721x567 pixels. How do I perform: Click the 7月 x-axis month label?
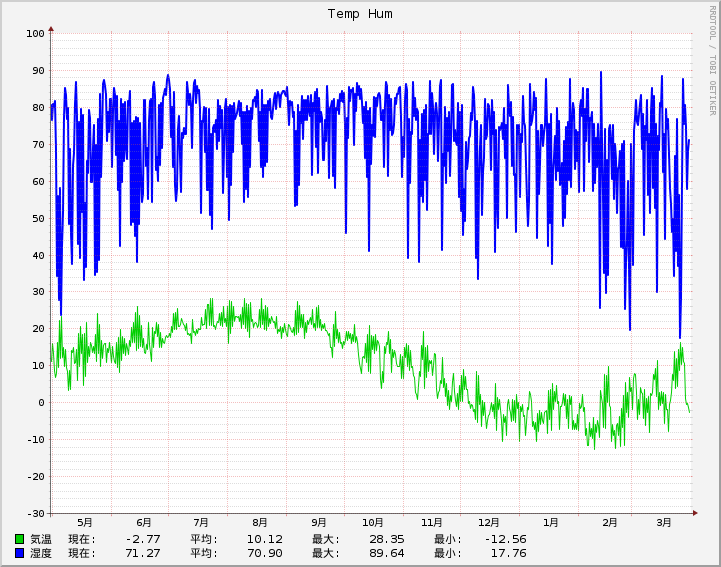200,522
